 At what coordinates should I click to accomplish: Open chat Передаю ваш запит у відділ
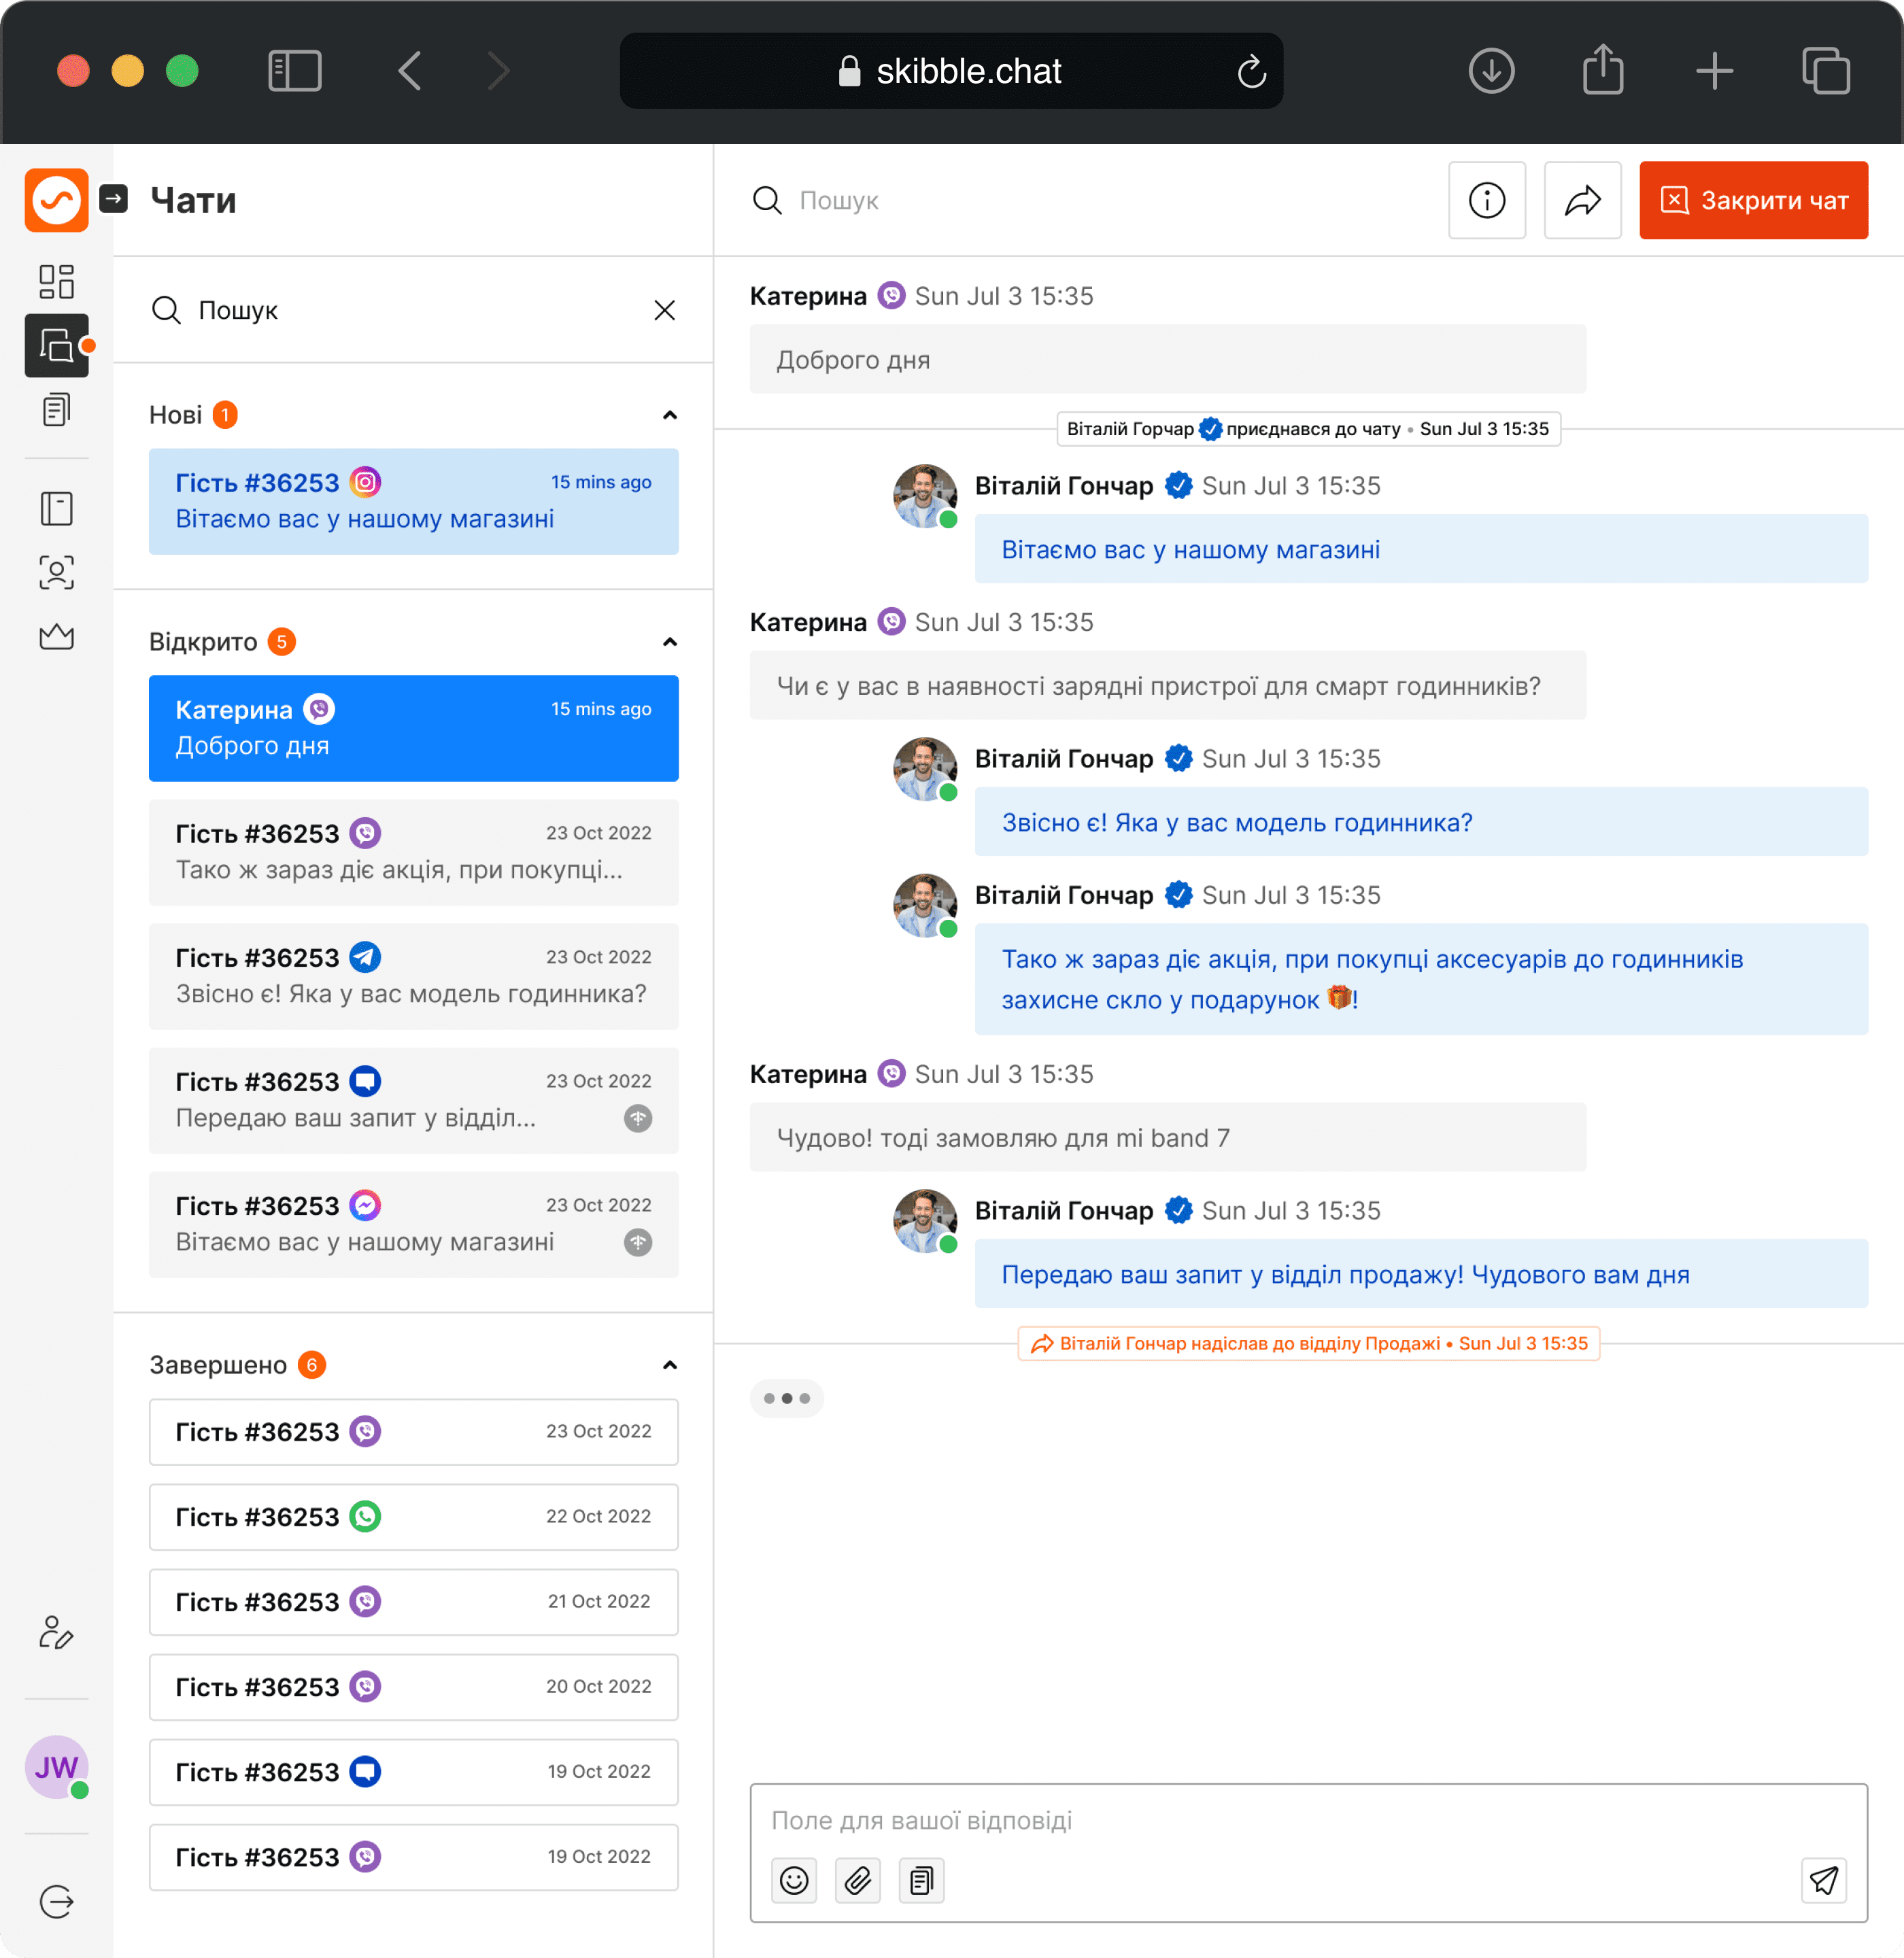pos(413,1100)
